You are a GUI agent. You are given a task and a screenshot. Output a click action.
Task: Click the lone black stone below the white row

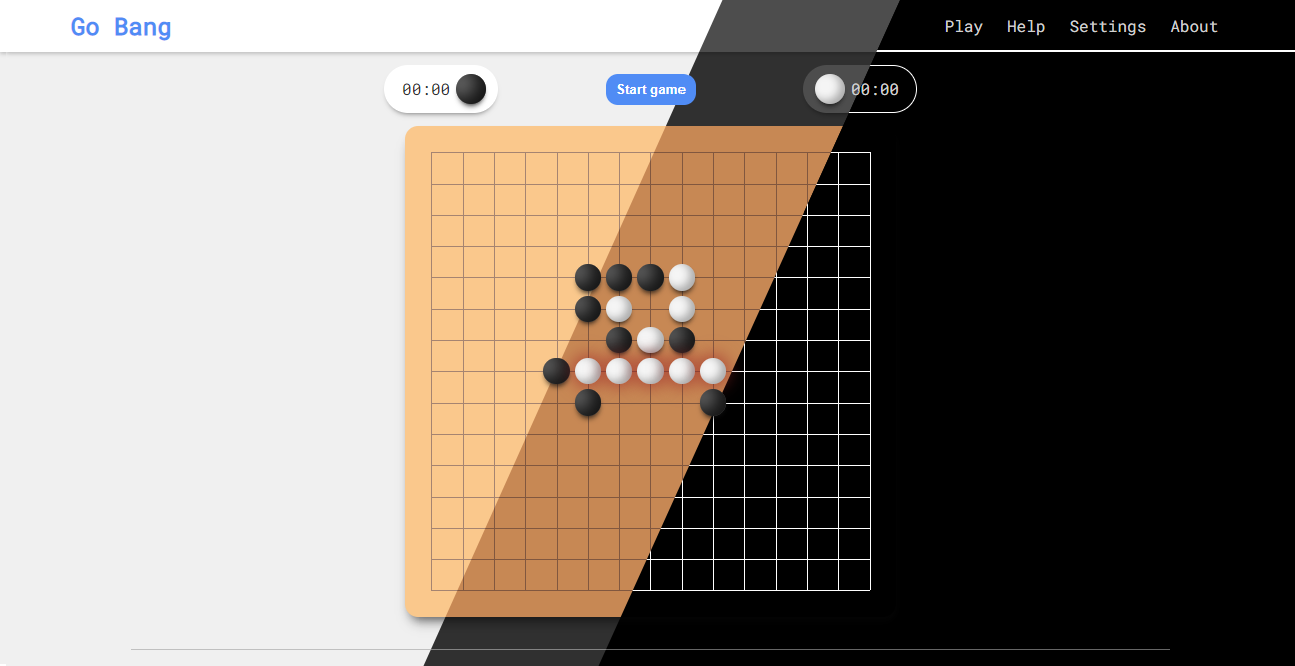click(588, 402)
